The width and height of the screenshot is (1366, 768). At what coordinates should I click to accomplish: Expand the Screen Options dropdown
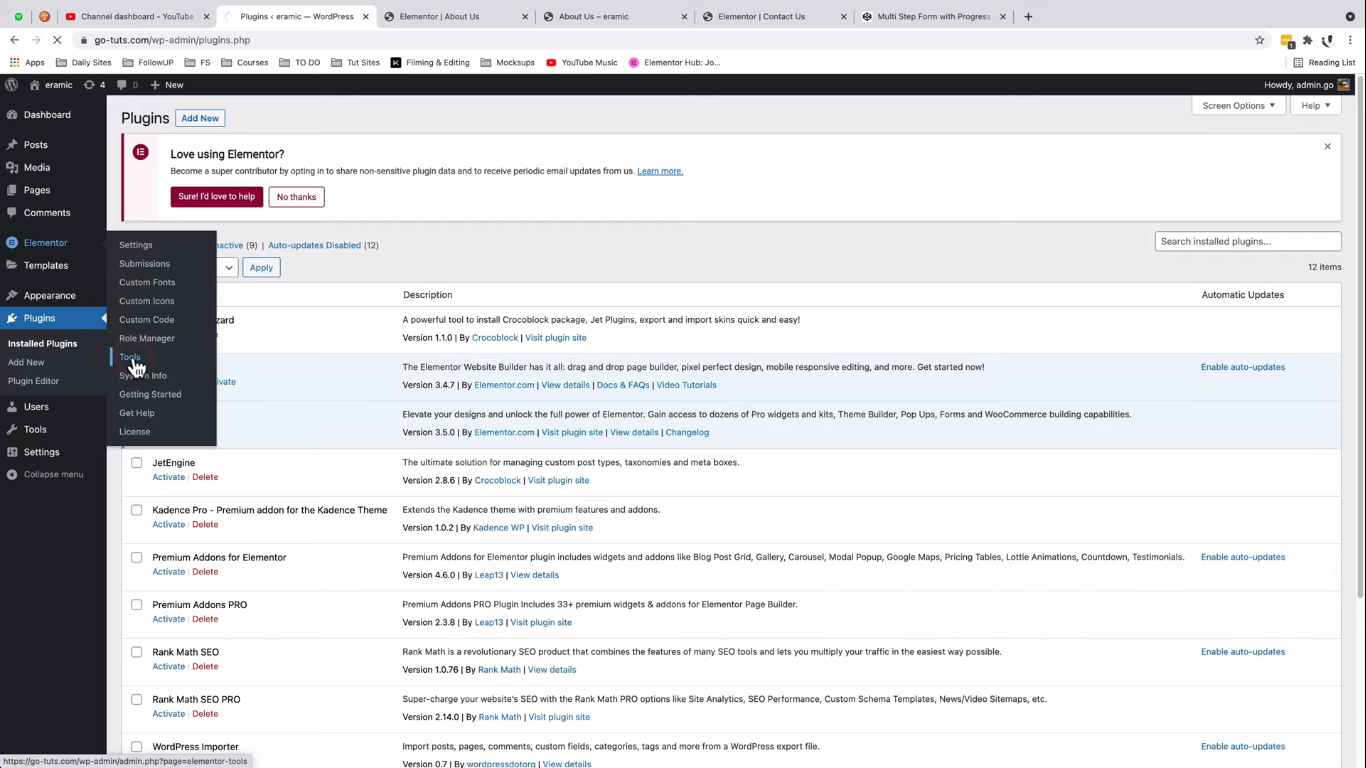click(x=1238, y=105)
